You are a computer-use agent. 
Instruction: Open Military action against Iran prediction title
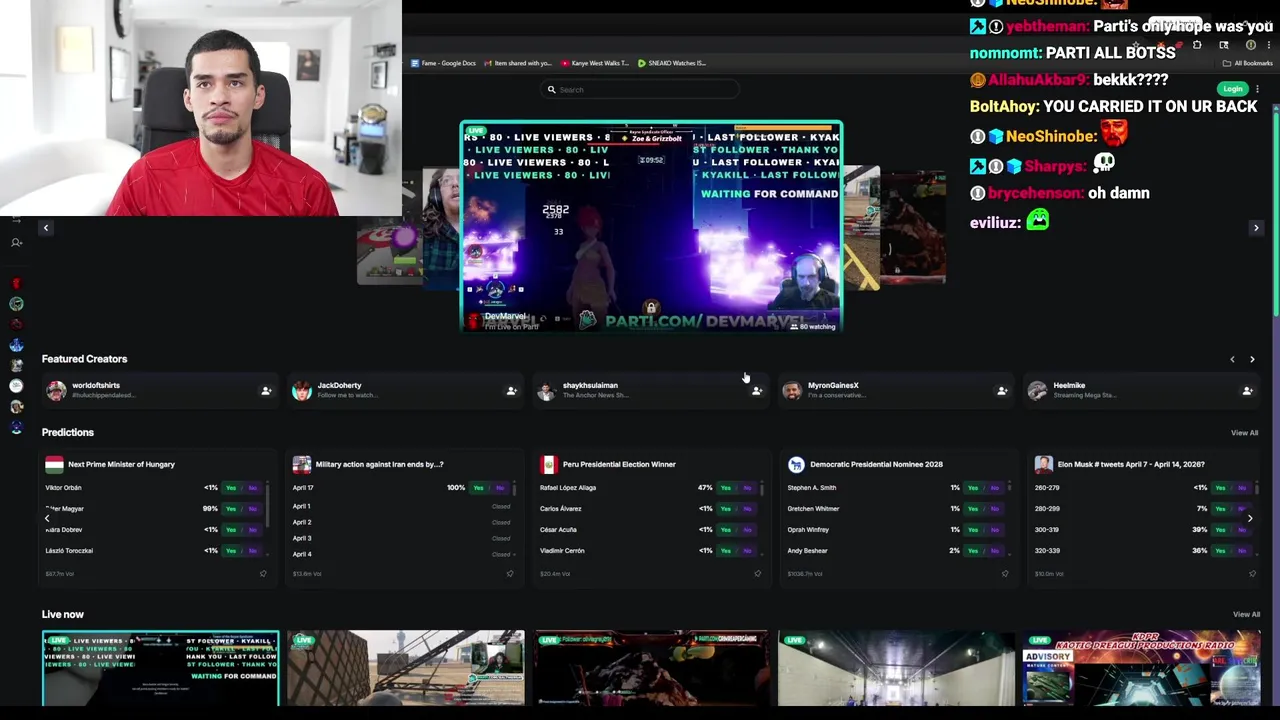[x=379, y=464]
